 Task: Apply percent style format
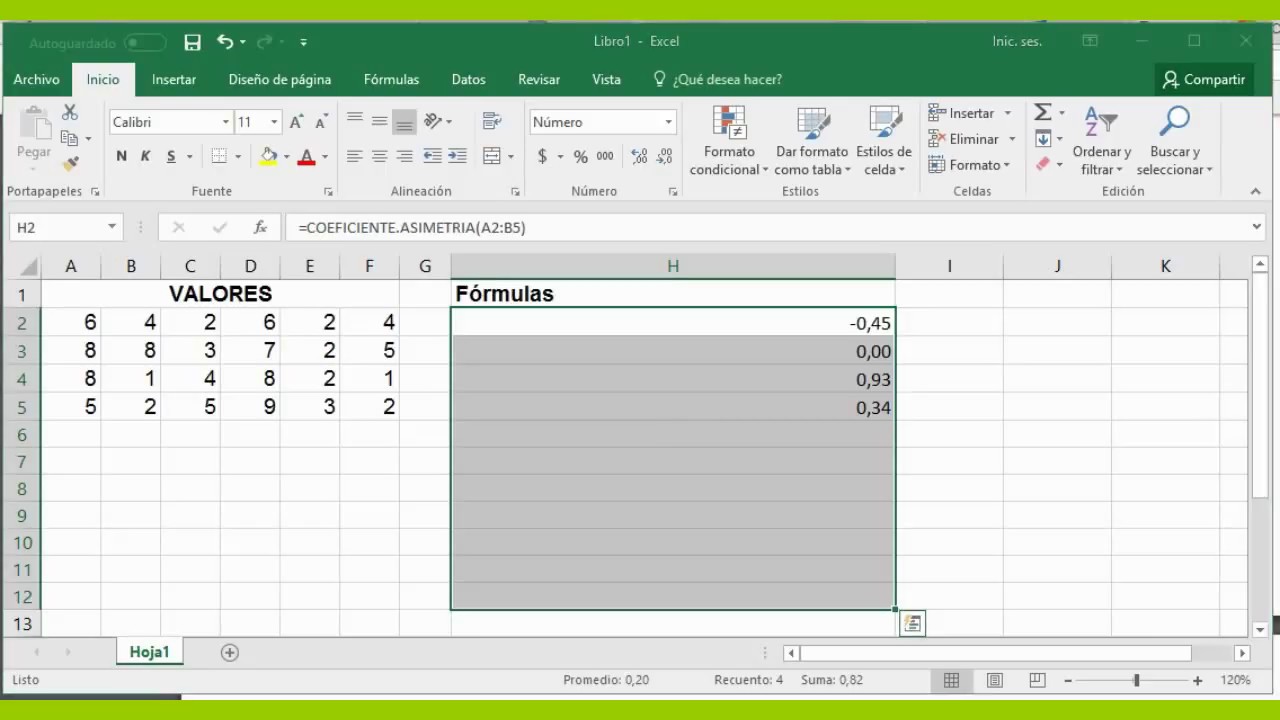pos(580,156)
